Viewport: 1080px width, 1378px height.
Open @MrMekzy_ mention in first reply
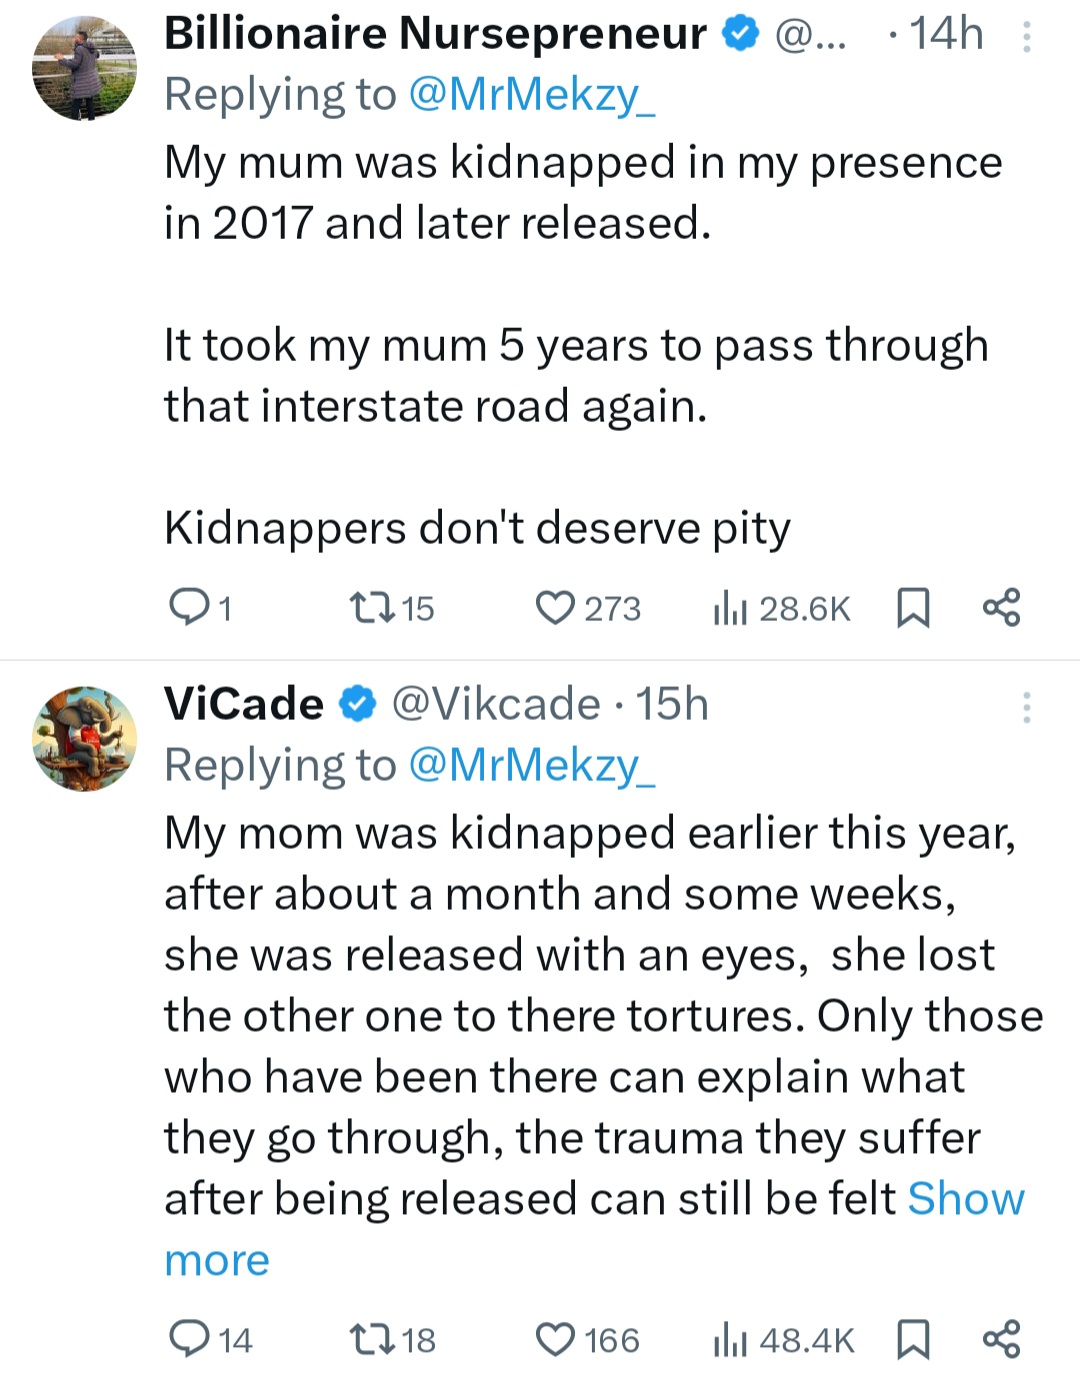tap(532, 95)
